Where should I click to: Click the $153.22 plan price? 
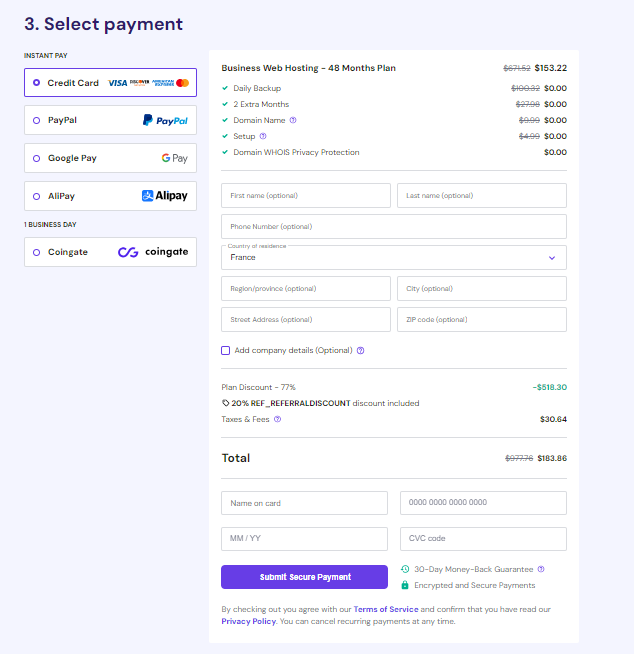[x=551, y=68]
